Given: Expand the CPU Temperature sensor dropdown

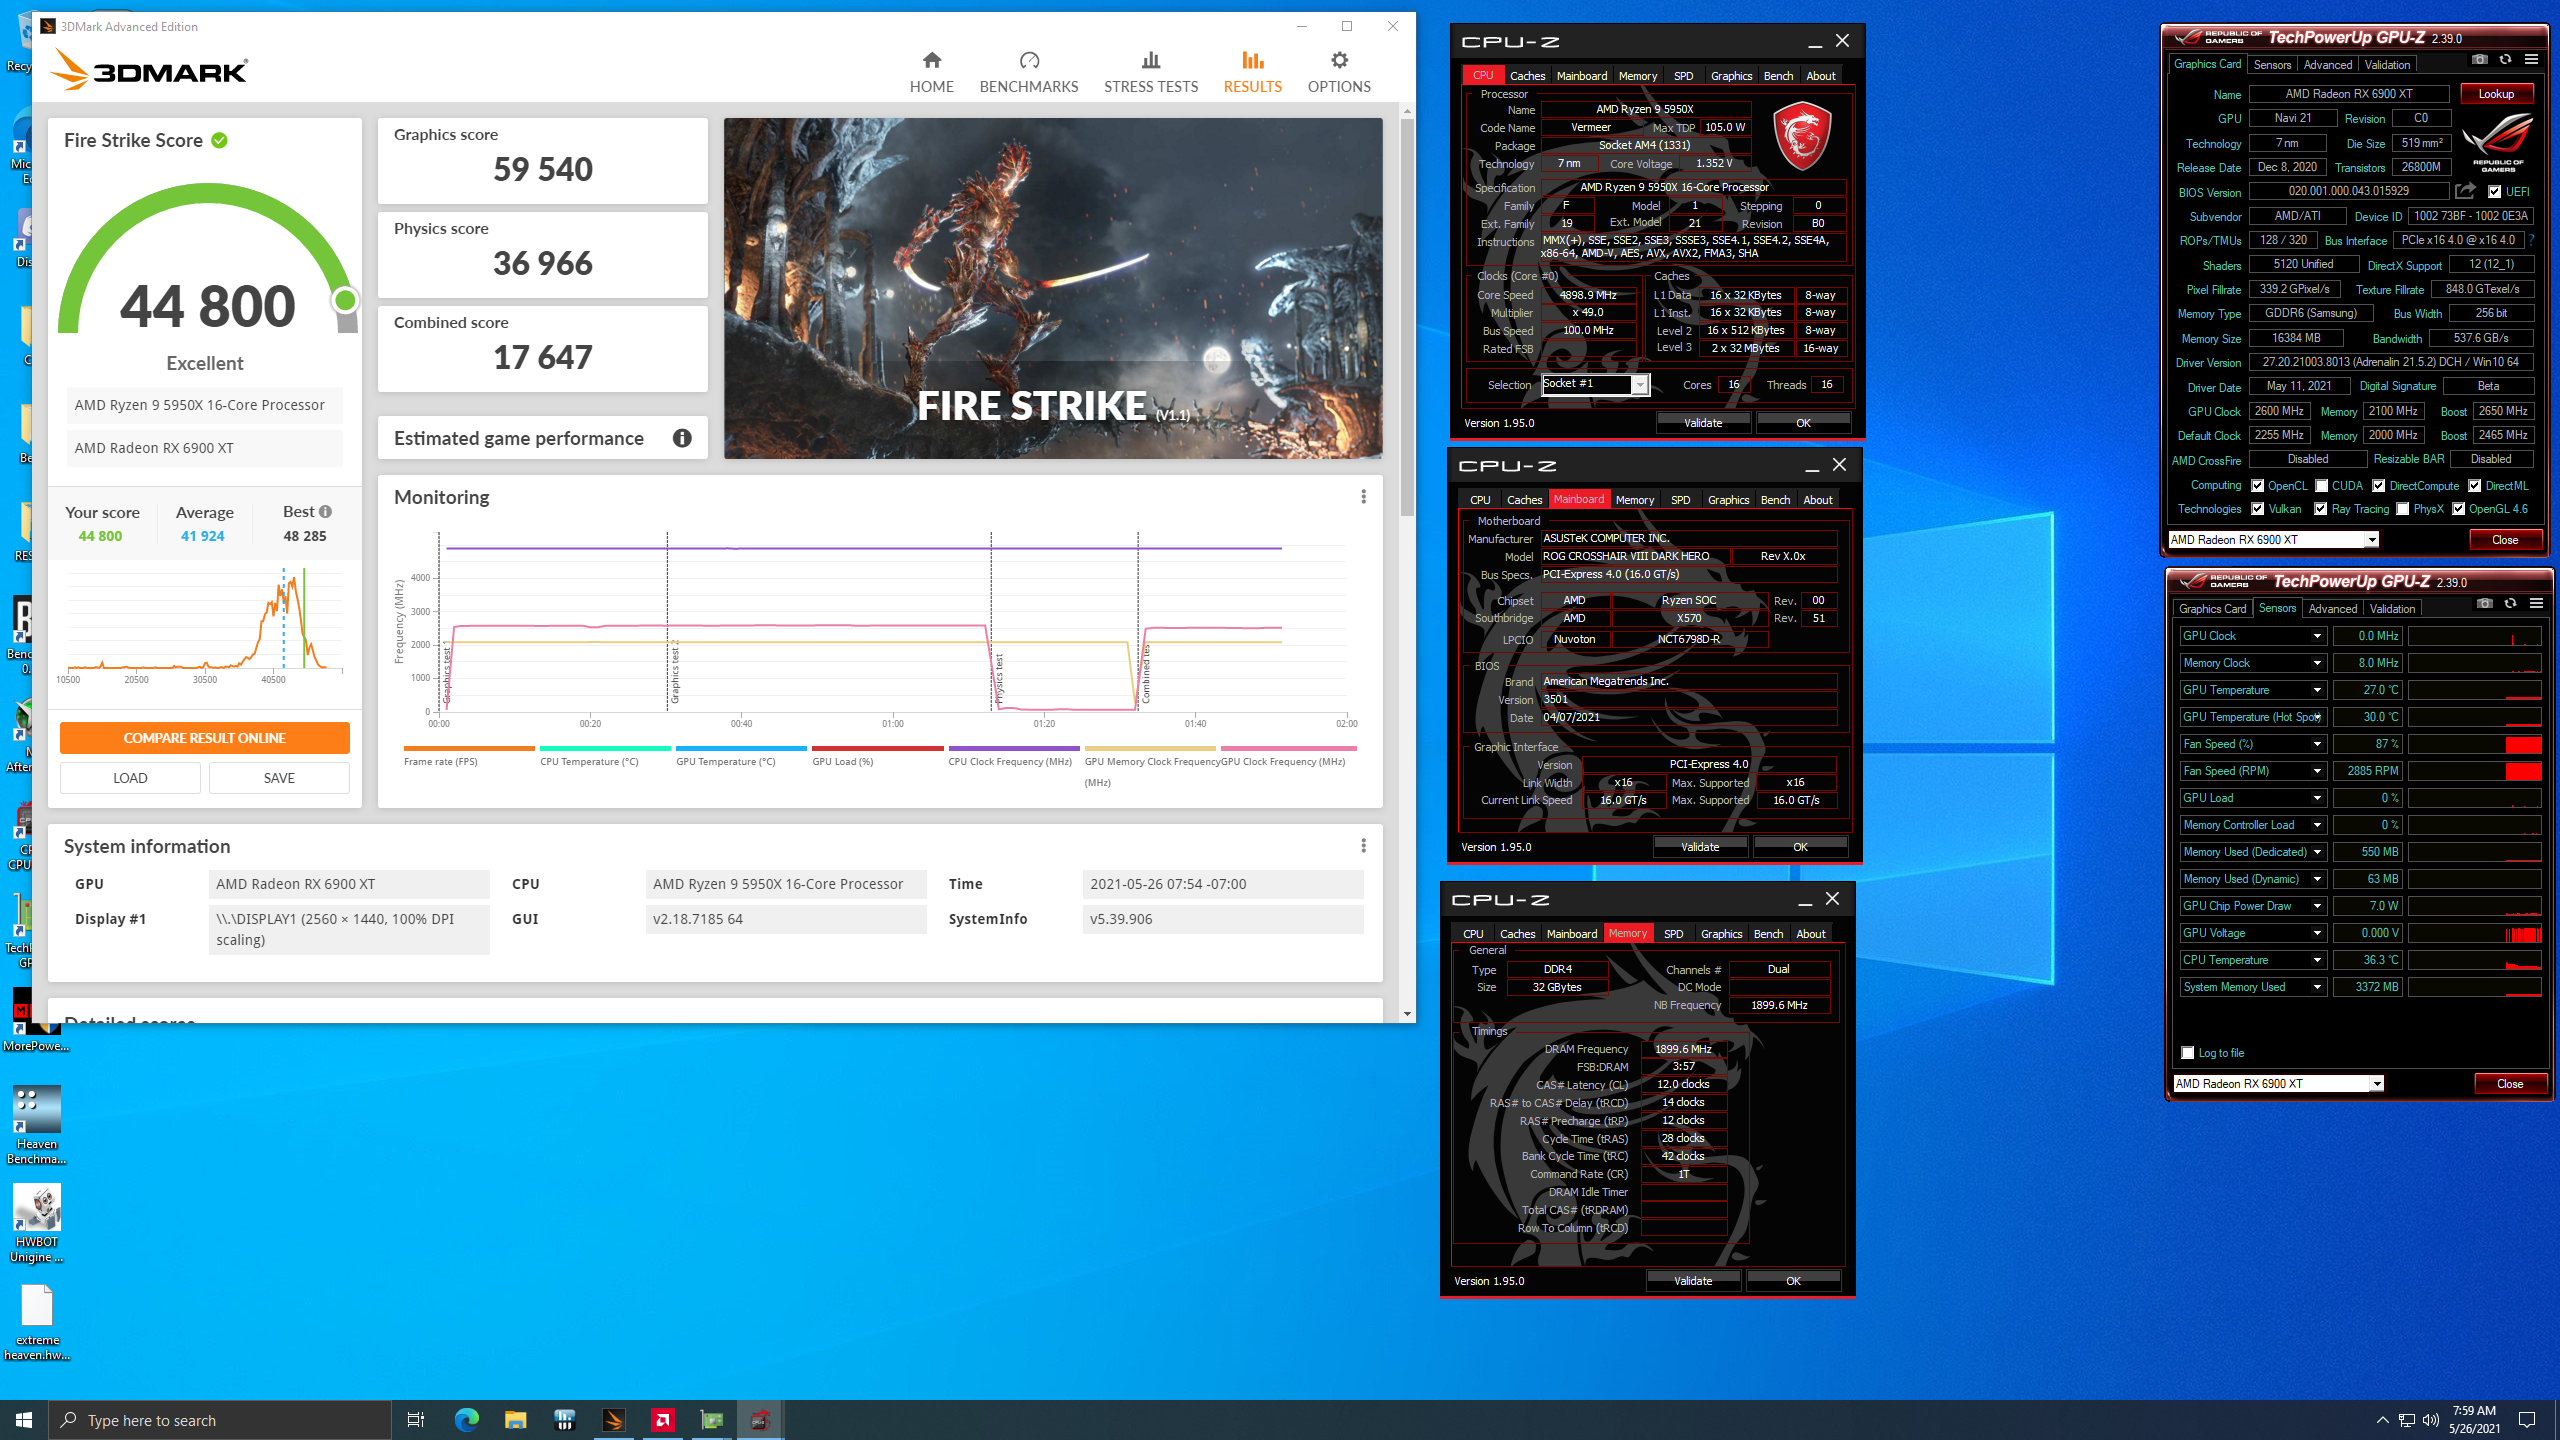Looking at the screenshot, I should (x=2316, y=960).
